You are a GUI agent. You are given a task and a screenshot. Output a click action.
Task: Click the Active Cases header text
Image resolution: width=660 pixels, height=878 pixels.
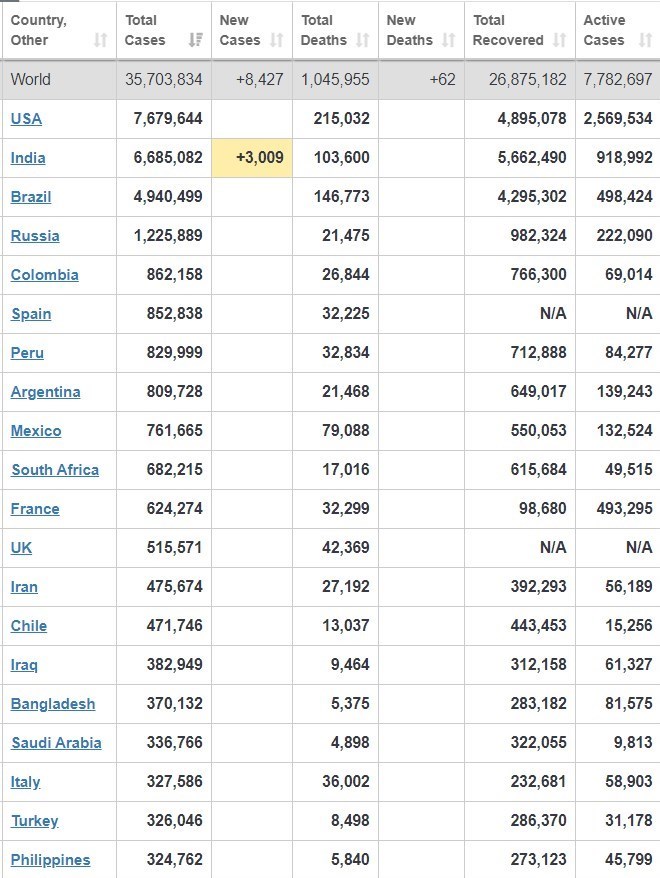(x=604, y=30)
